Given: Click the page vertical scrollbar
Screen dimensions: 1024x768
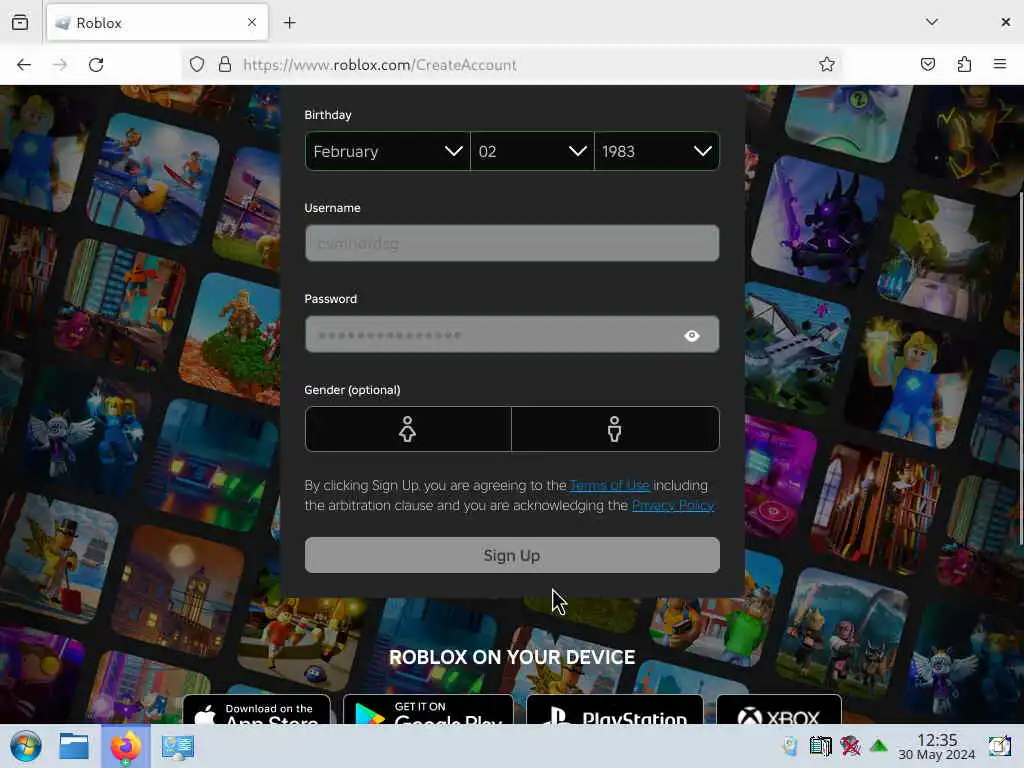Looking at the screenshot, I should (x=1020, y=367).
